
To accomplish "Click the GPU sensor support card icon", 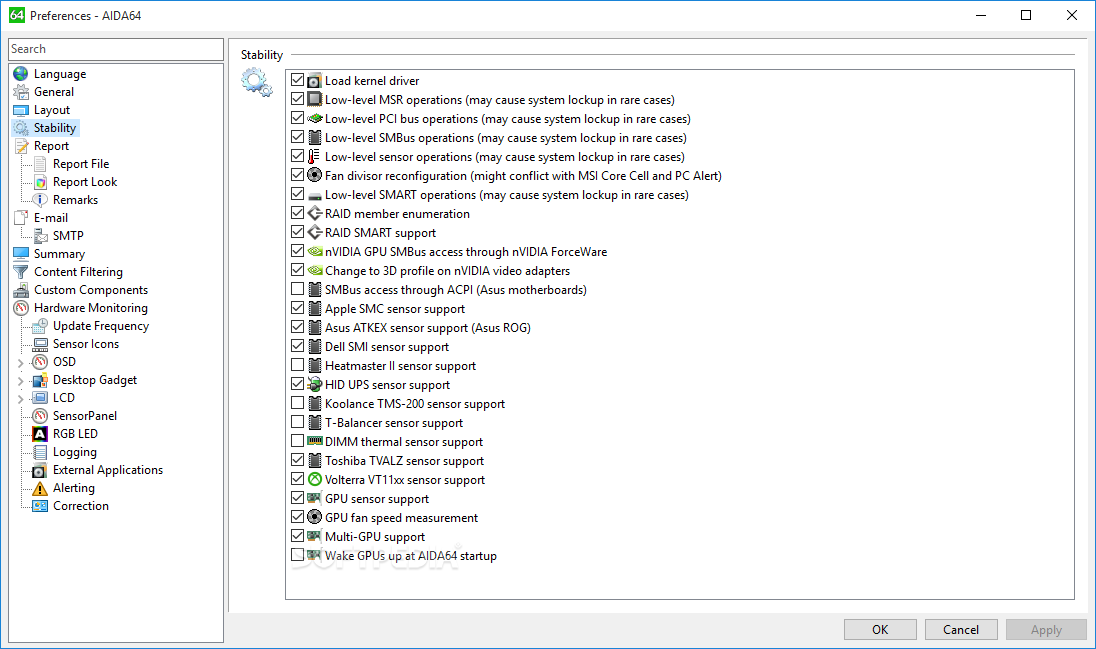I will pyautogui.click(x=315, y=498).
